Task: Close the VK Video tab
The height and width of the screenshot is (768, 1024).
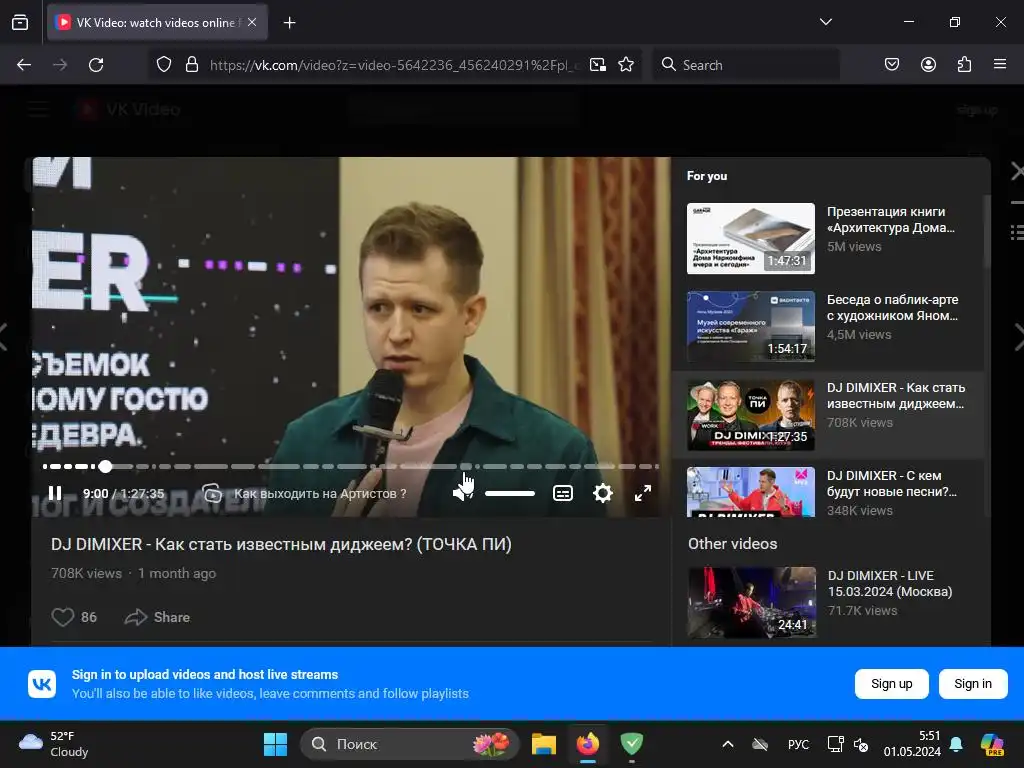Action: pyautogui.click(x=252, y=22)
